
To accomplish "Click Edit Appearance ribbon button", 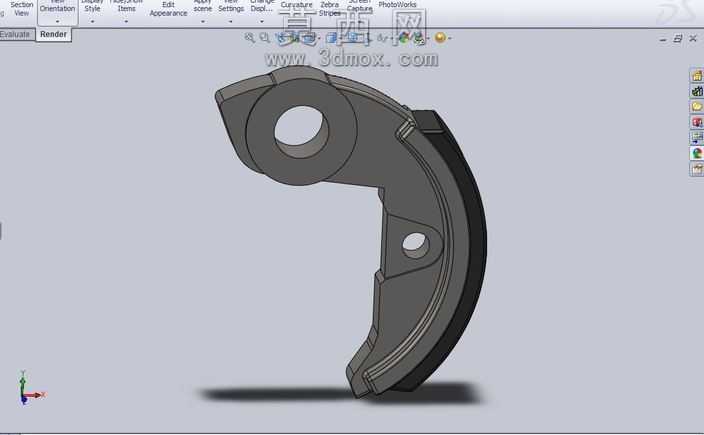I will [x=168, y=9].
